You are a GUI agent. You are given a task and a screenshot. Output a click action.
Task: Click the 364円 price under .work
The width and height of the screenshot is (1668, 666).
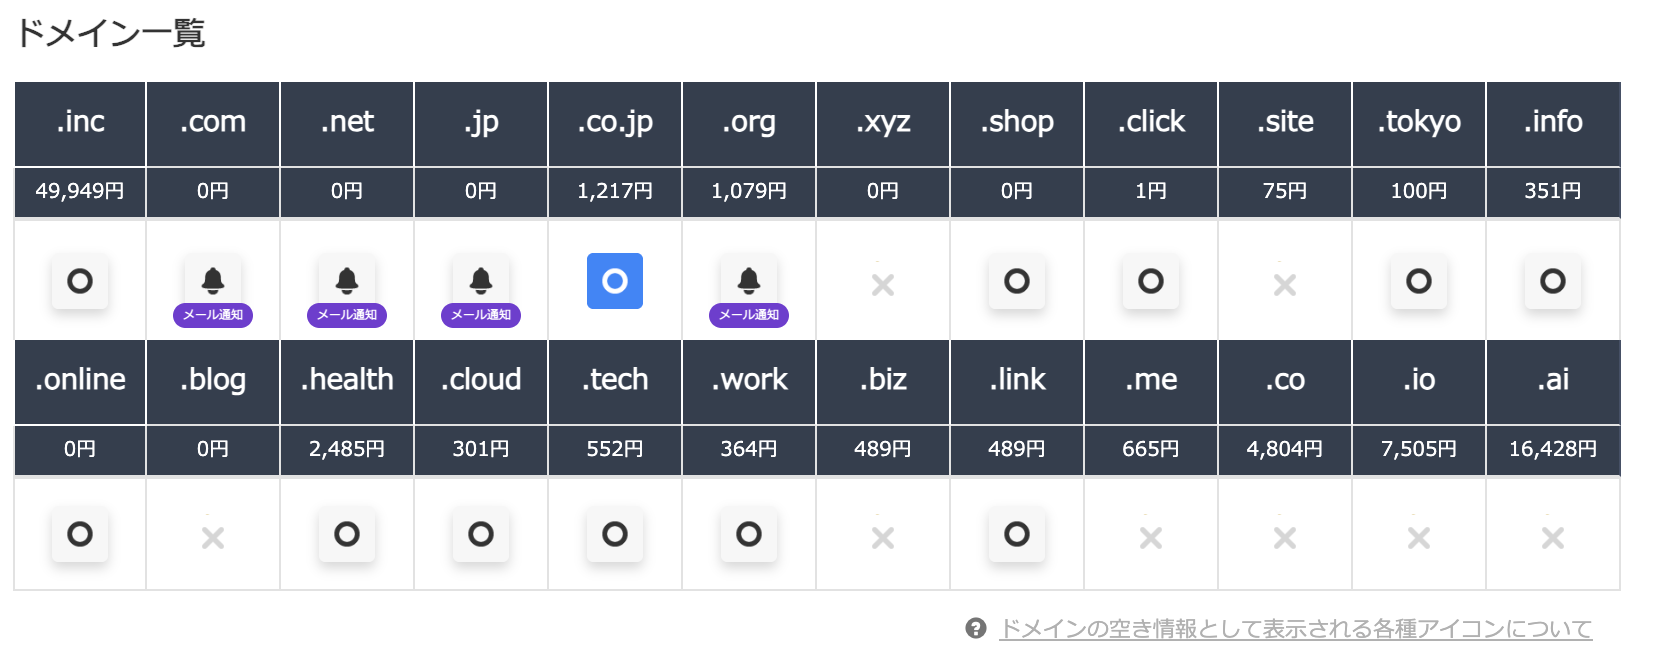click(x=749, y=450)
